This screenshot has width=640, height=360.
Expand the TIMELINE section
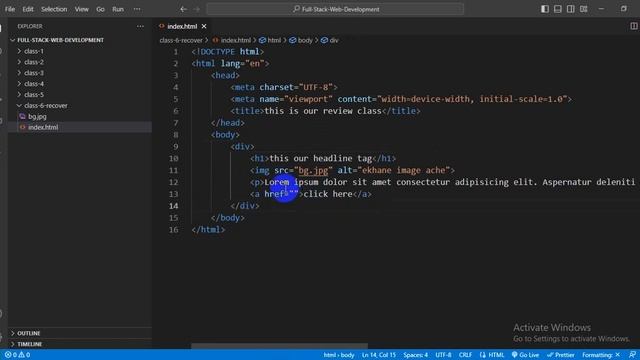pyautogui.click(x=29, y=344)
